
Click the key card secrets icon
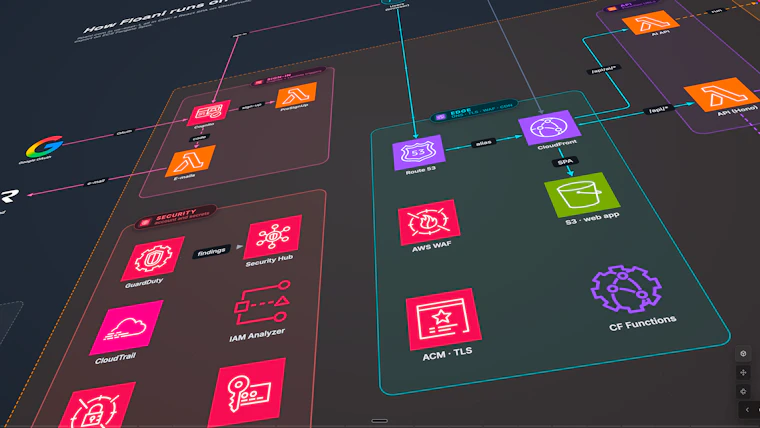[247, 392]
